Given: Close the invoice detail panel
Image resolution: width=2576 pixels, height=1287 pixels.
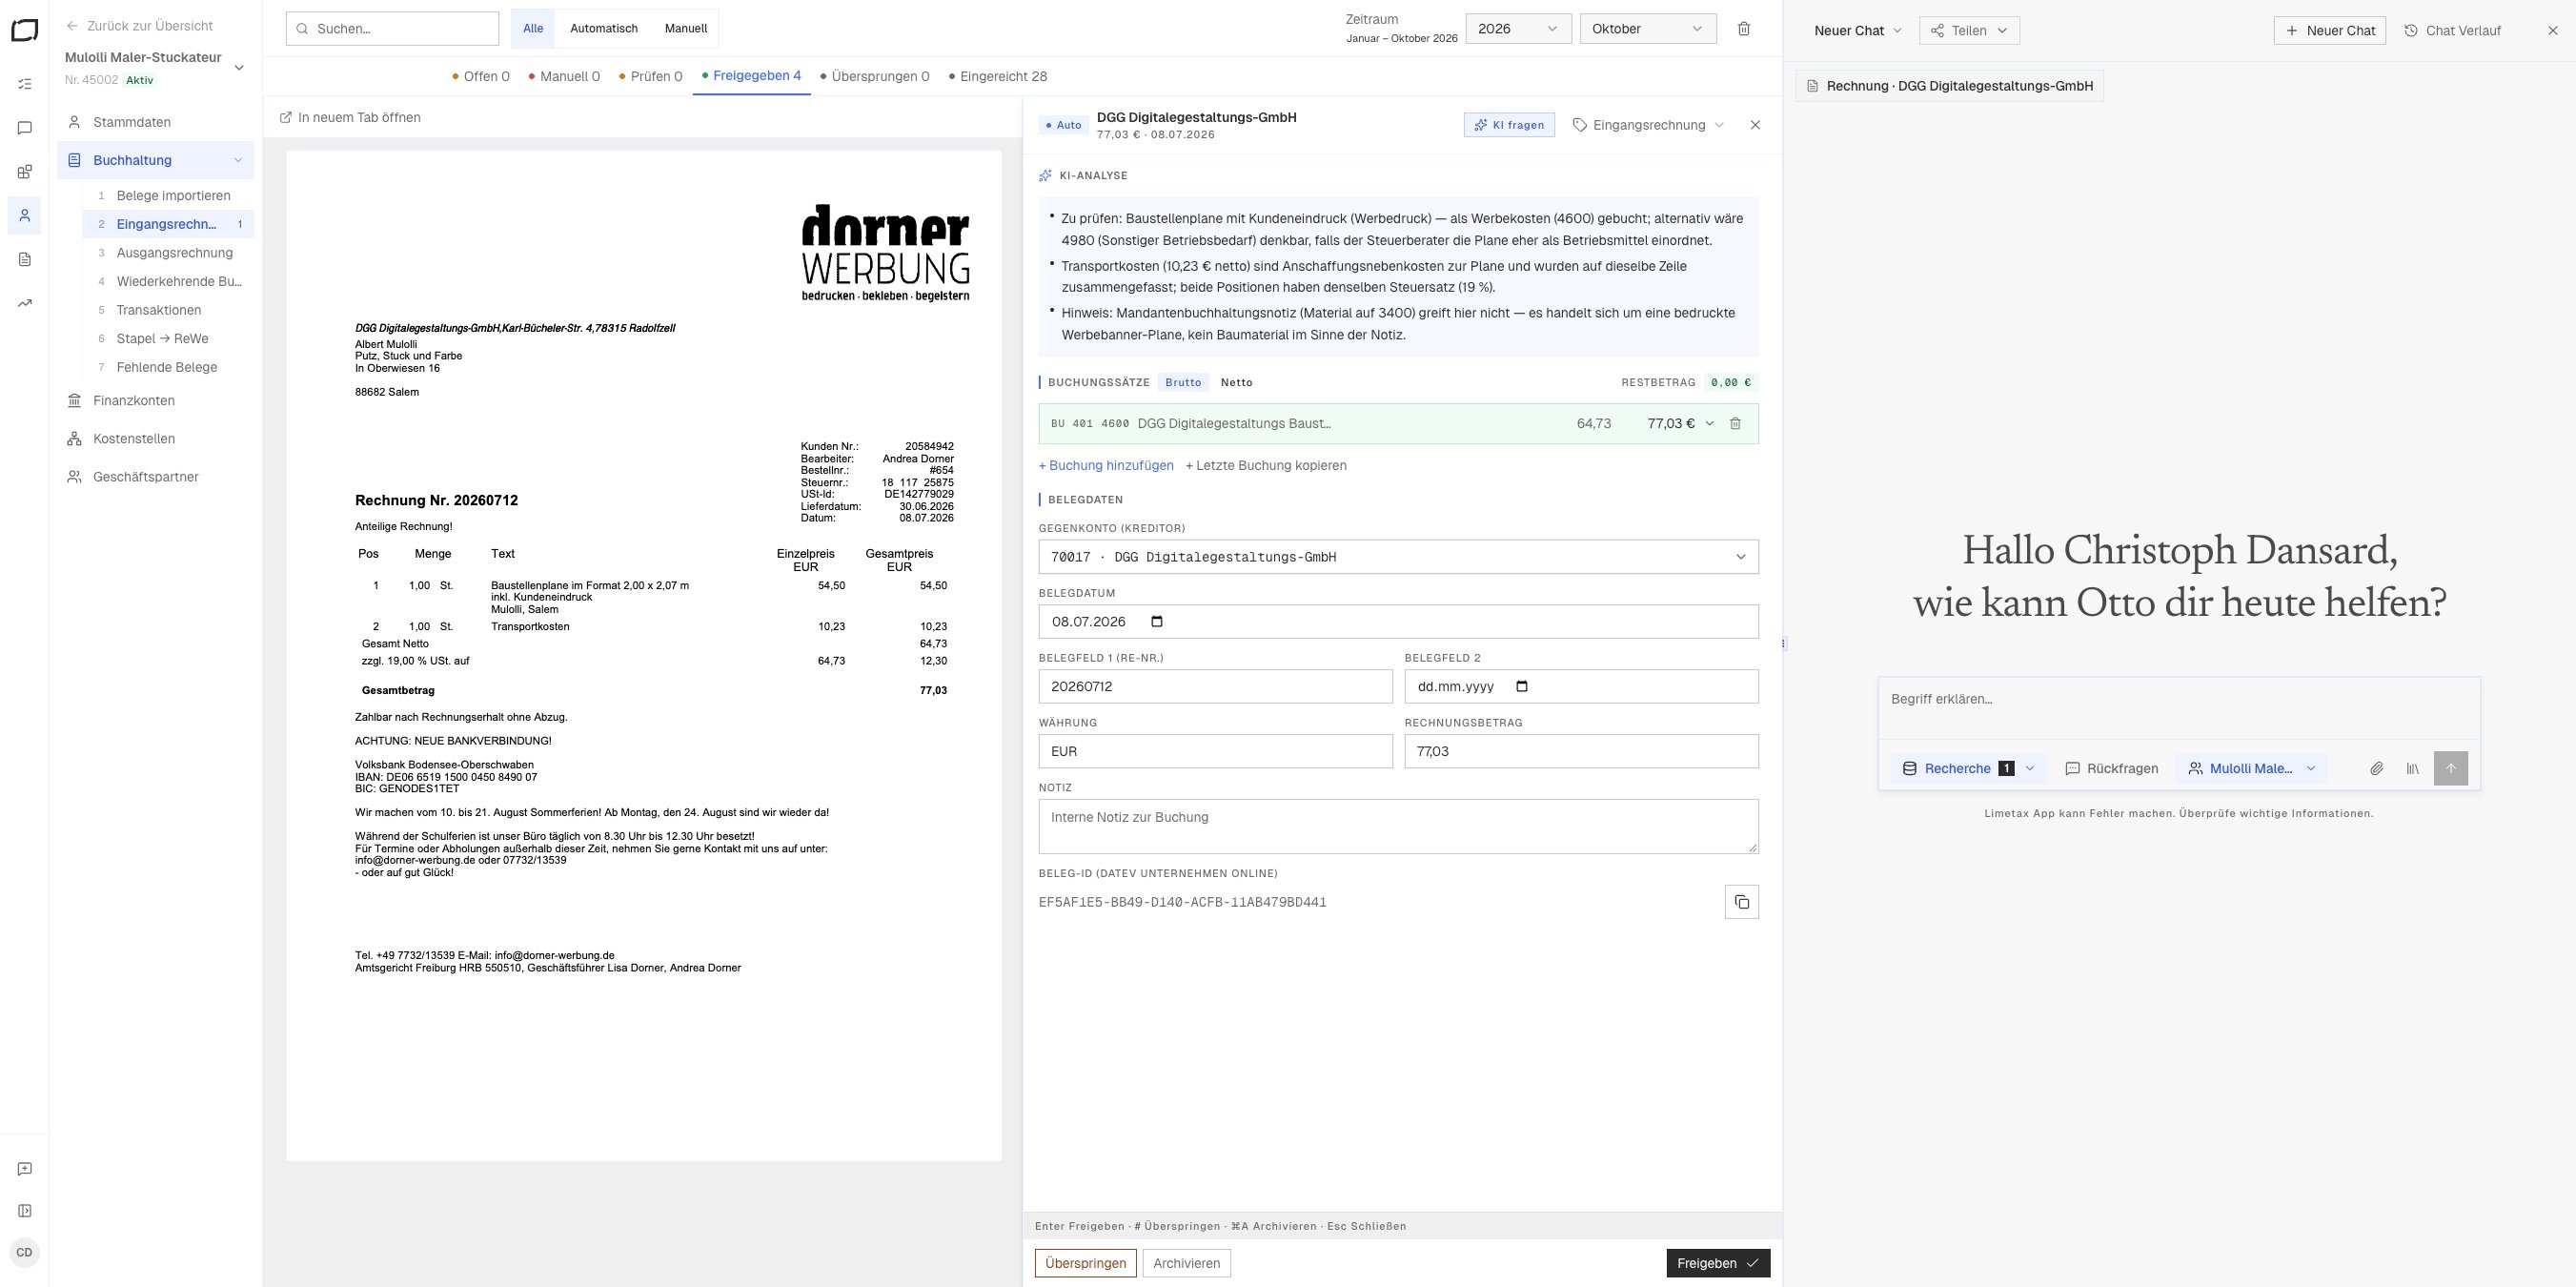Looking at the screenshot, I should point(1755,125).
